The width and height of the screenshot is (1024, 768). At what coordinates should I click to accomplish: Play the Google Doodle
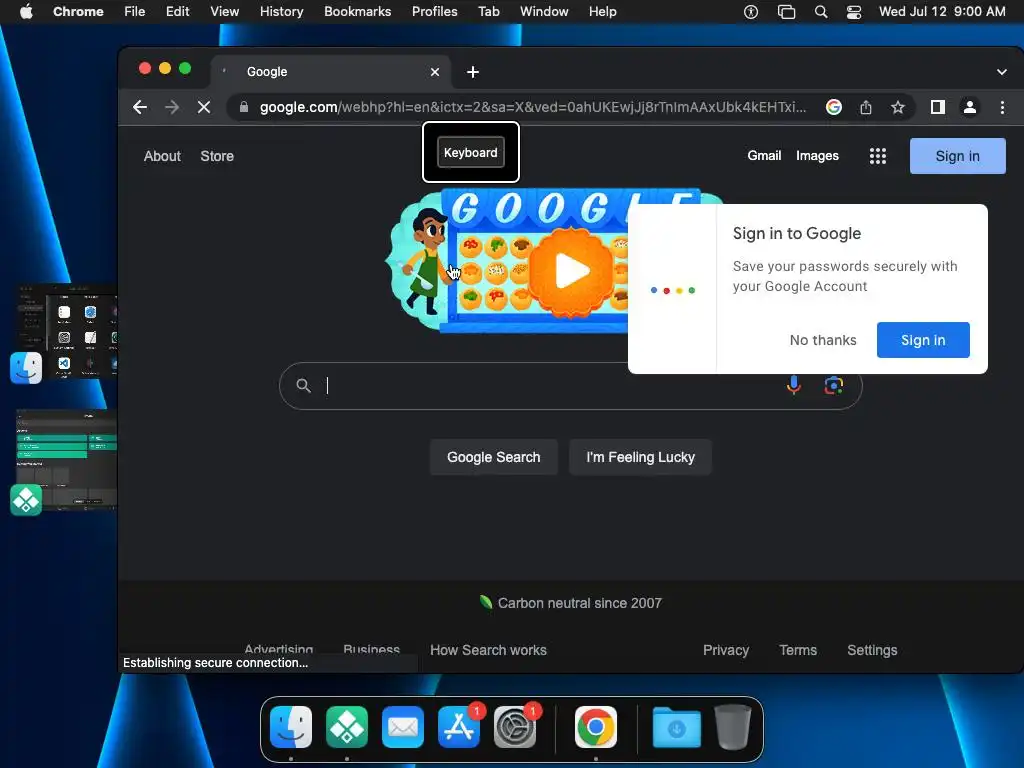coord(571,270)
